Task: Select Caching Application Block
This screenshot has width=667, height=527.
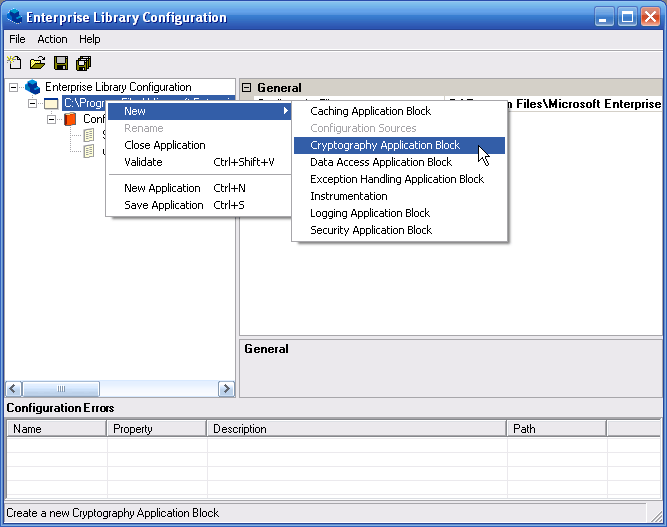Action: click(x=399, y=111)
